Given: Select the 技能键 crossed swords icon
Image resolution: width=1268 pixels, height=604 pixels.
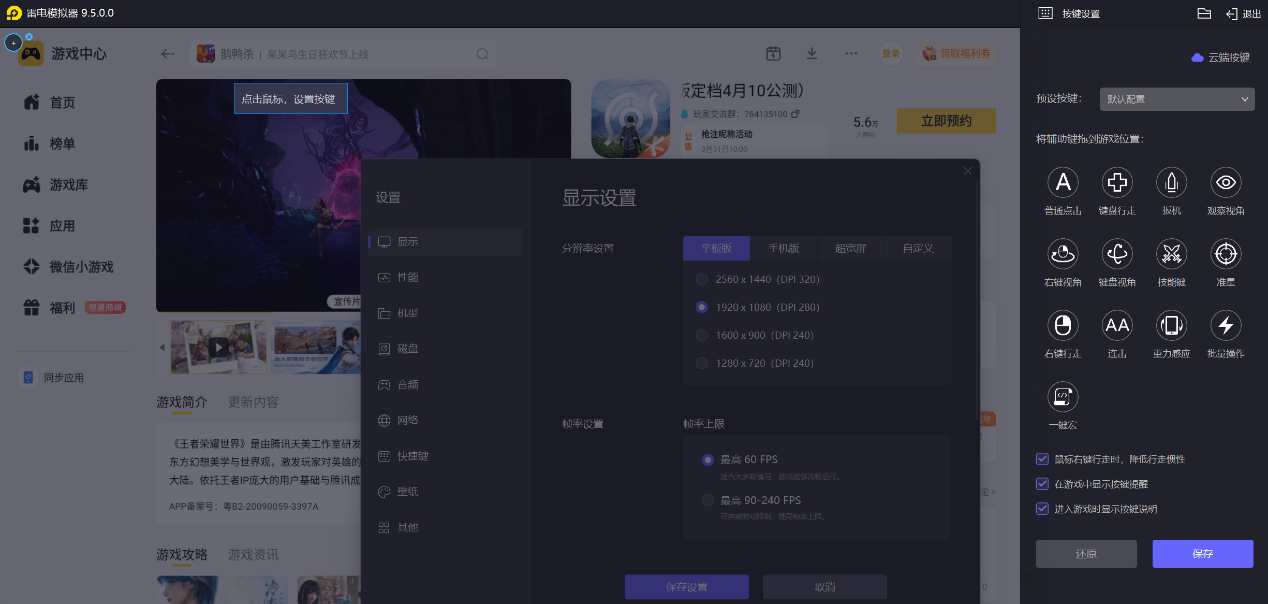Looking at the screenshot, I should [1171, 254].
